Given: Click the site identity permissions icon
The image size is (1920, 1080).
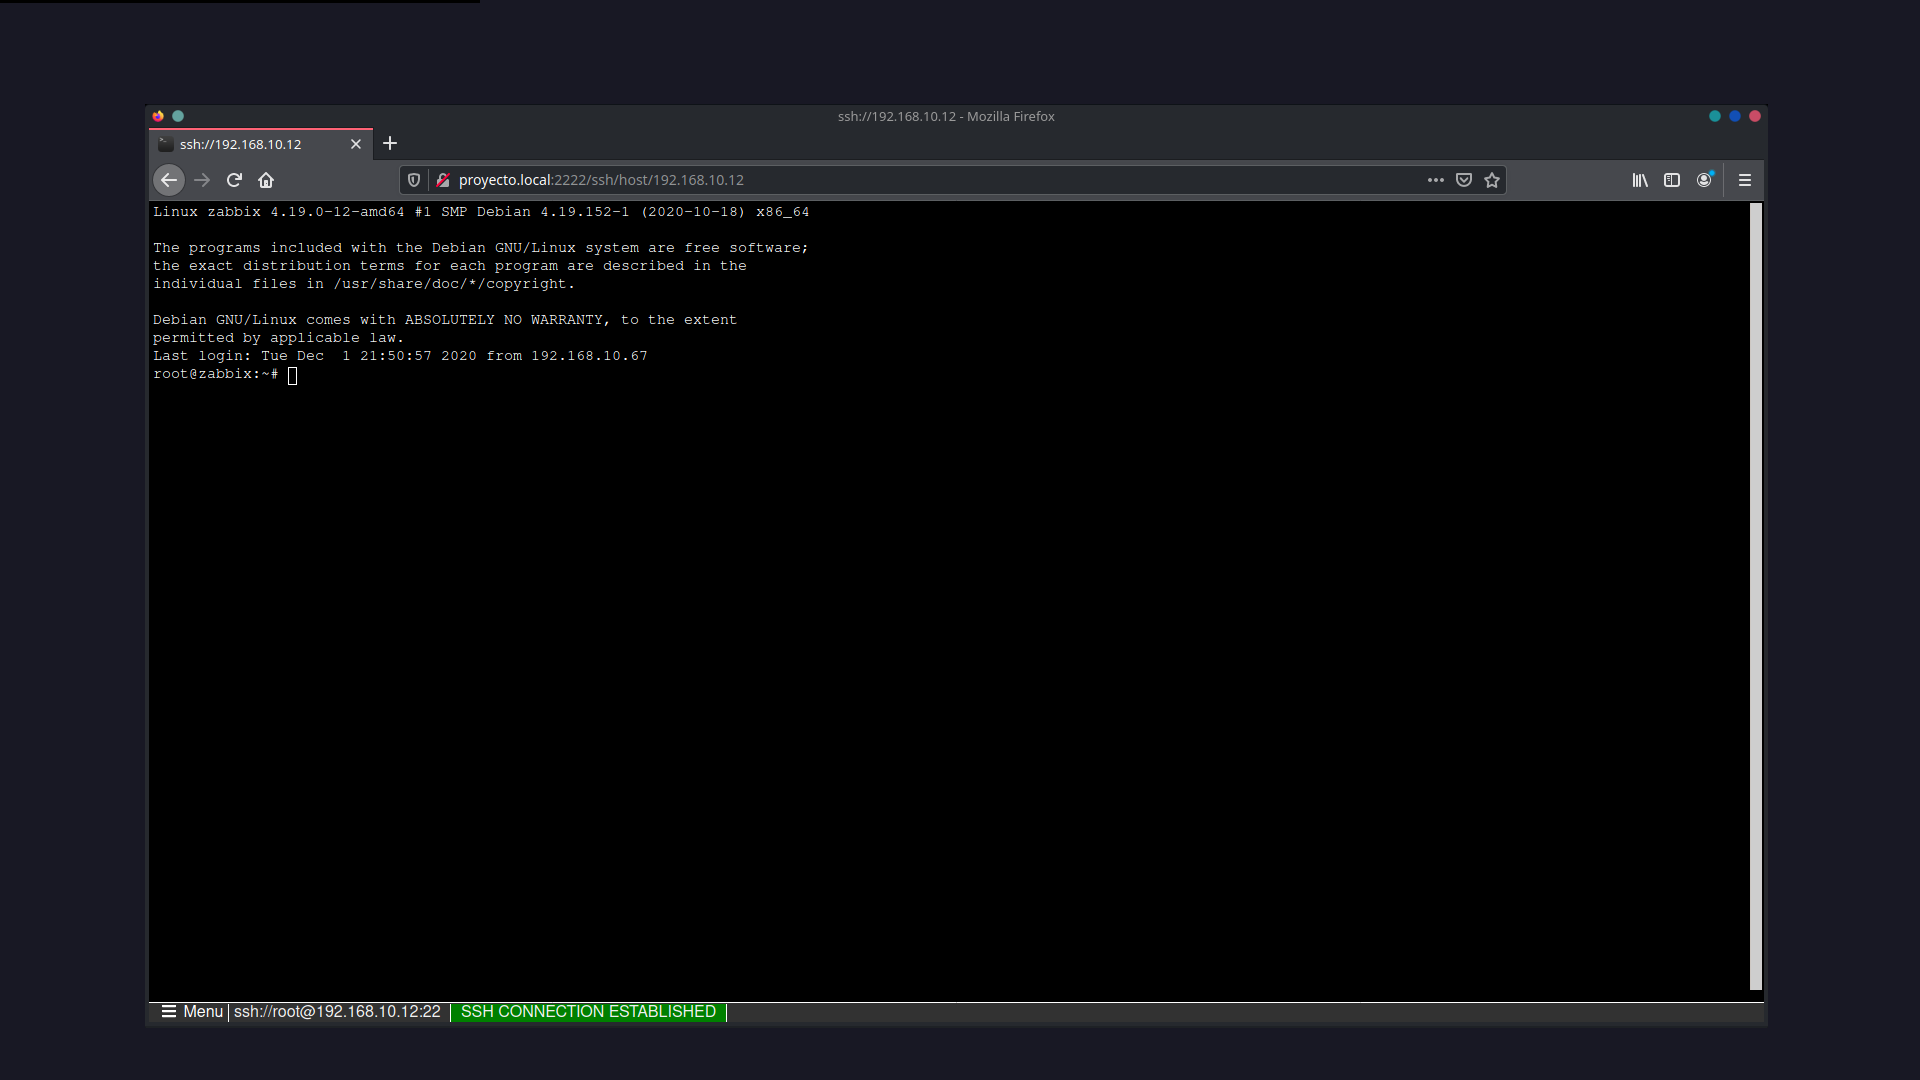Looking at the screenshot, I should point(442,180).
